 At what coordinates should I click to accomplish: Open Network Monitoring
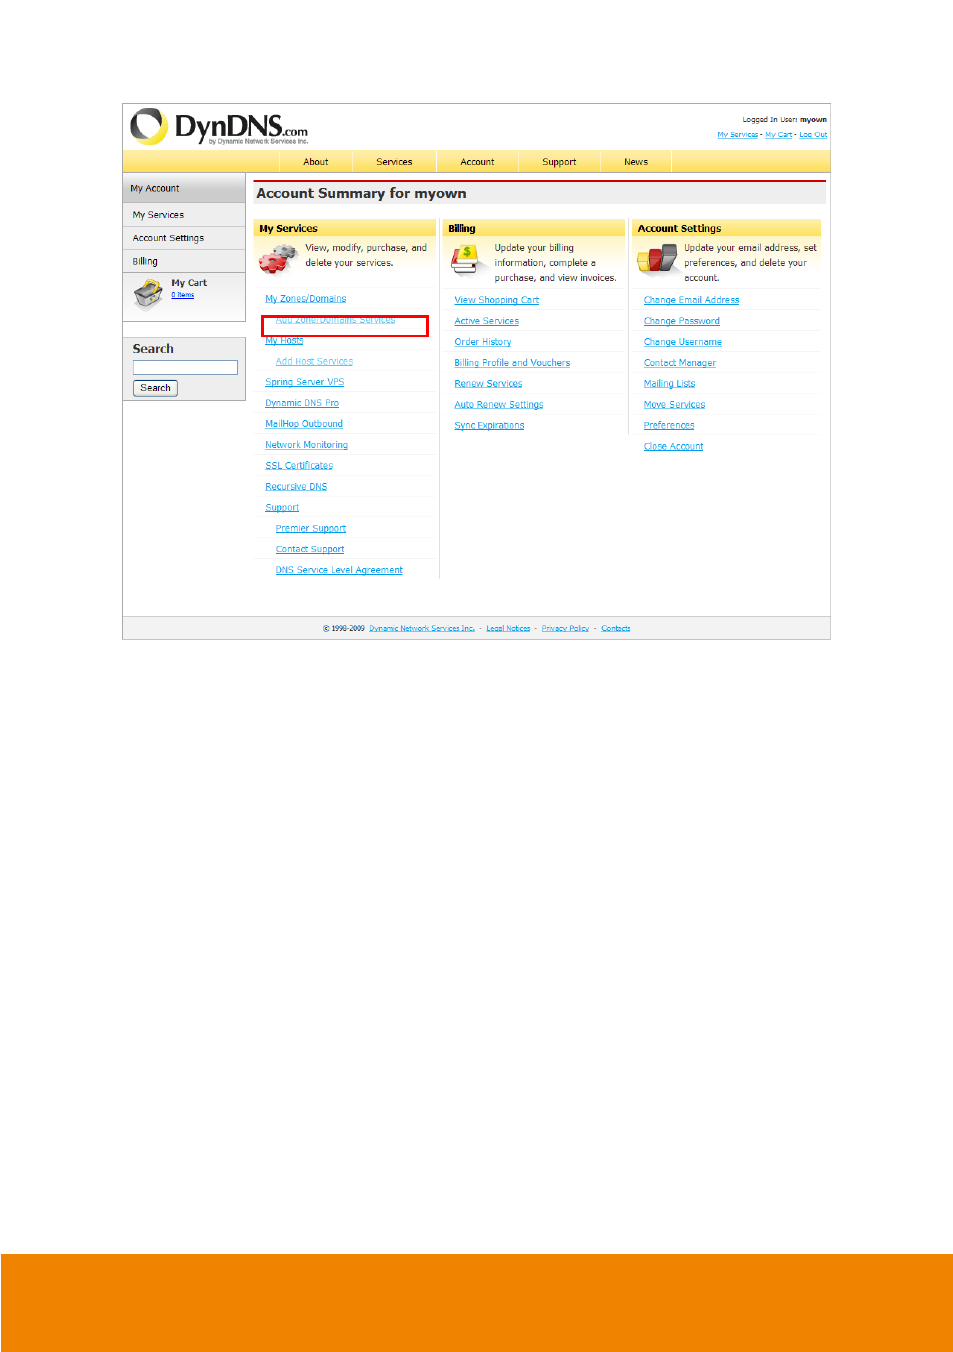(x=307, y=445)
